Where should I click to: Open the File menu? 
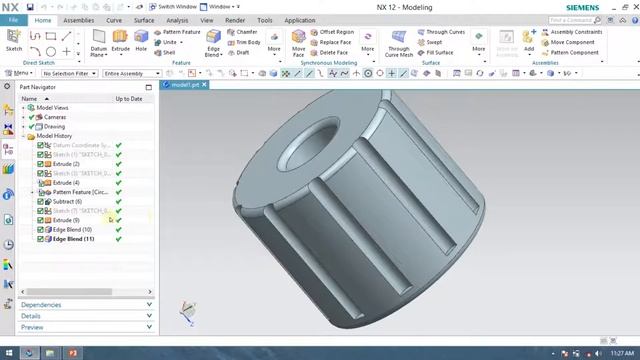(13, 20)
